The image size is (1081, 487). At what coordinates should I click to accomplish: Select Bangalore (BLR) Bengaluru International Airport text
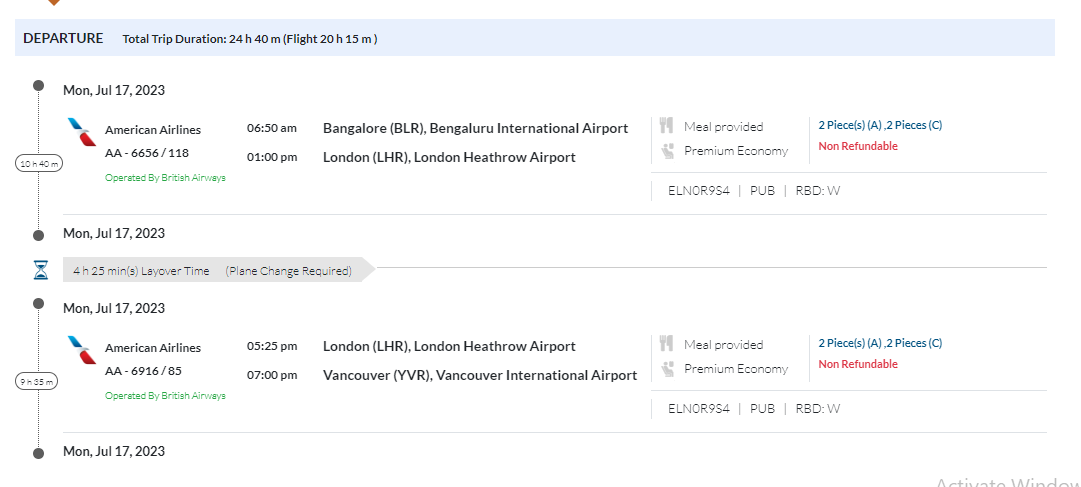coord(475,128)
